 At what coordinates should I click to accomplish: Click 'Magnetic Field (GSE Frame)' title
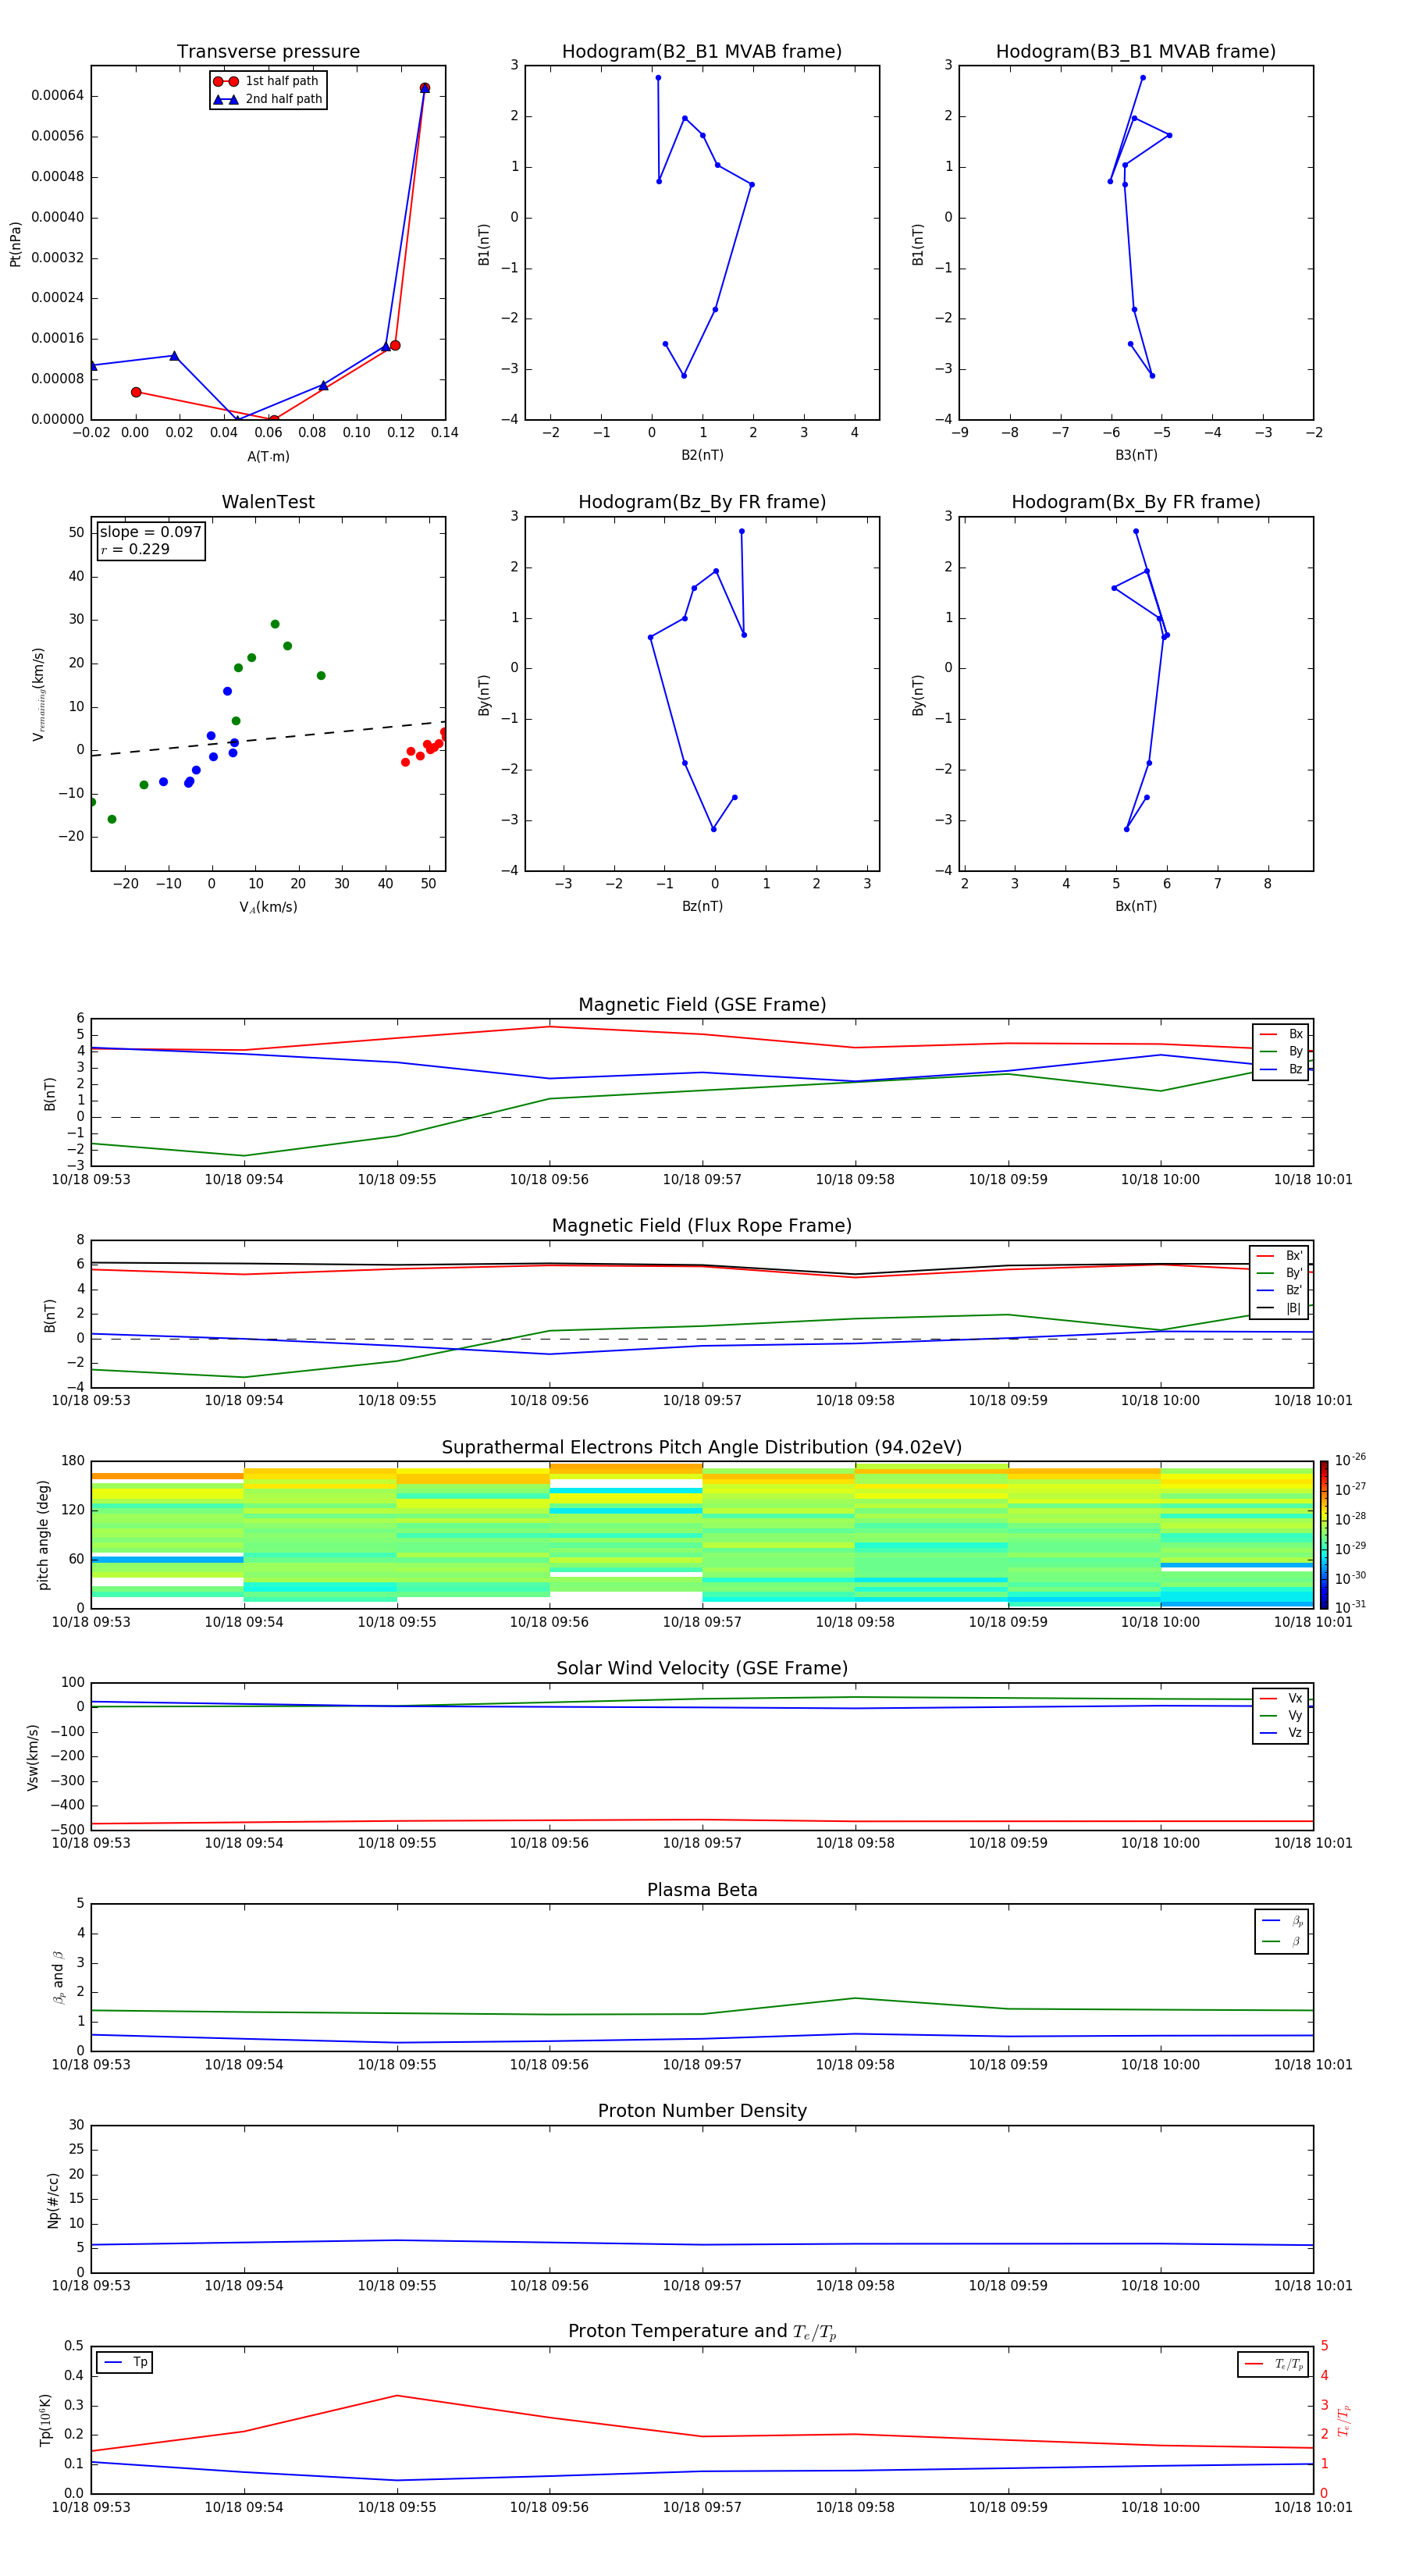(702, 1005)
